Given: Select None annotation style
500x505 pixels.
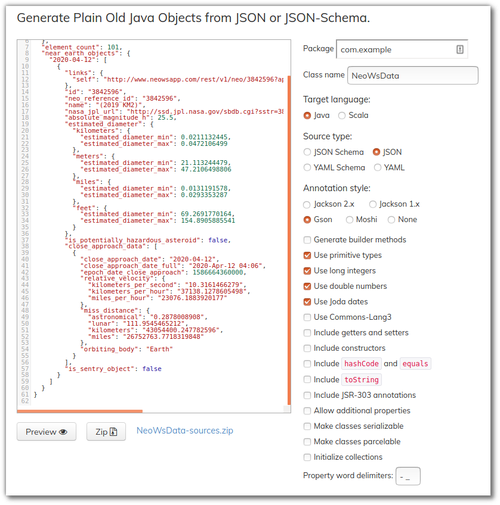Looking at the screenshot, I should coord(391,220).
